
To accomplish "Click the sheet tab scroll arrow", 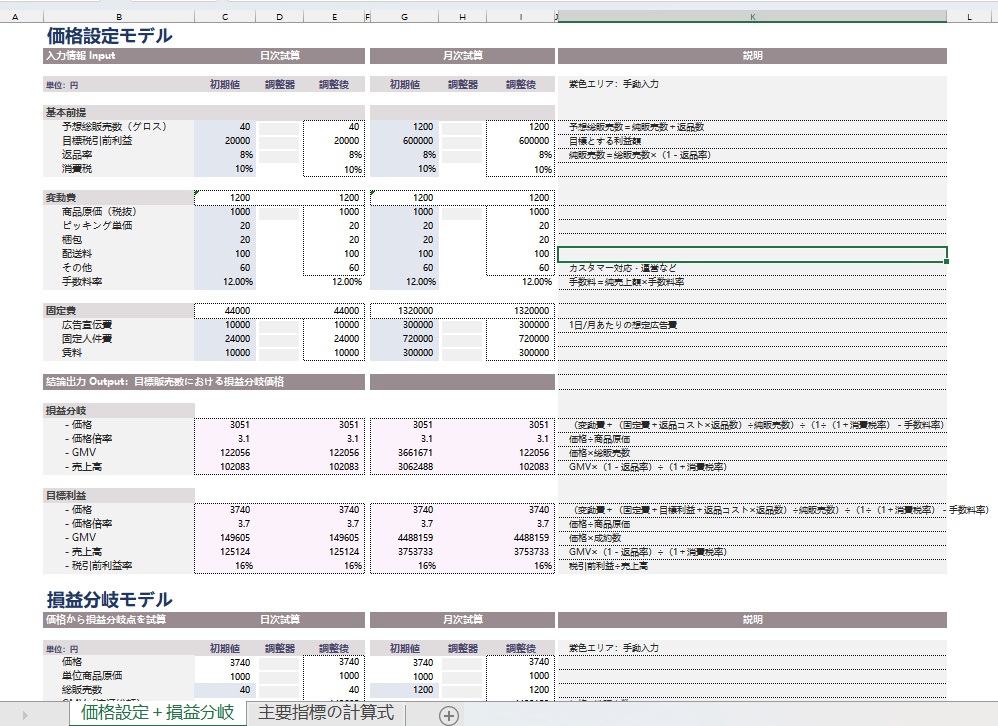I will click(25, 716).
